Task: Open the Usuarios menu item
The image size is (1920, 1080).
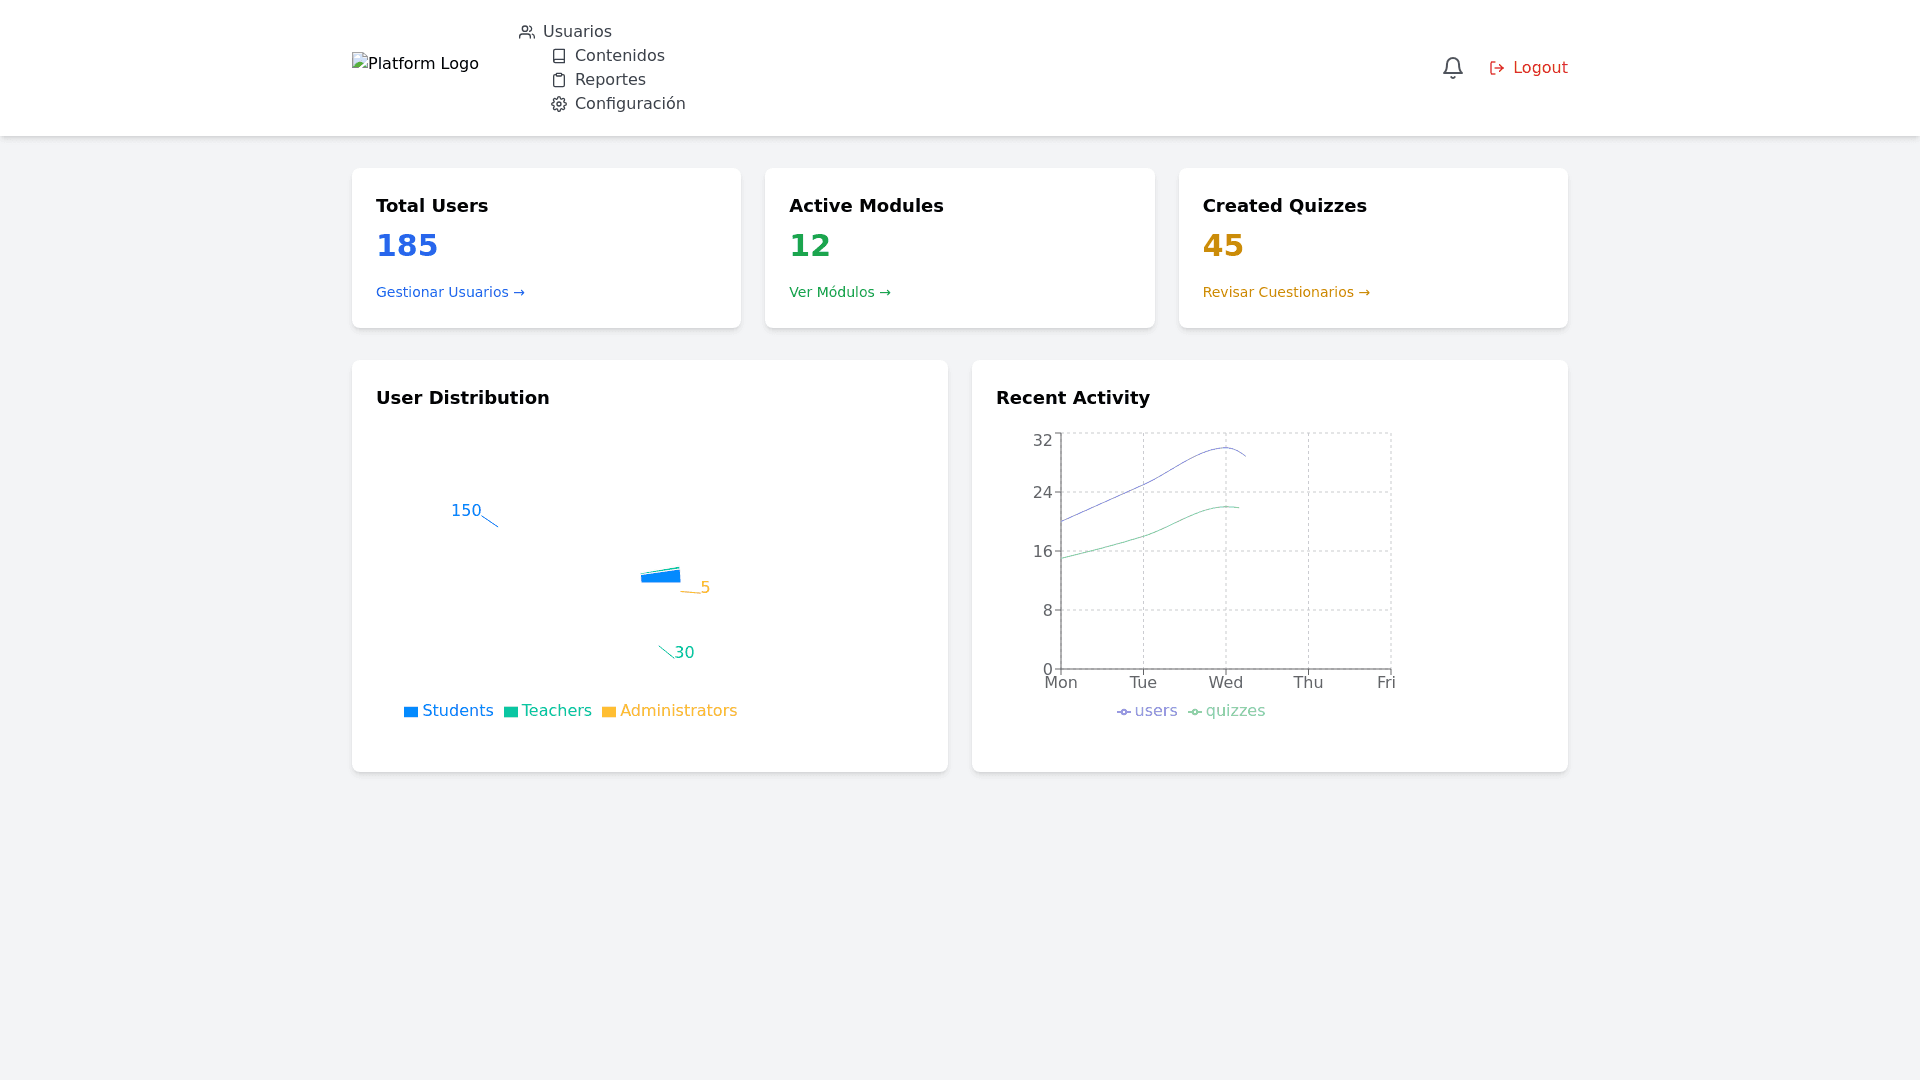Action: 577,32
